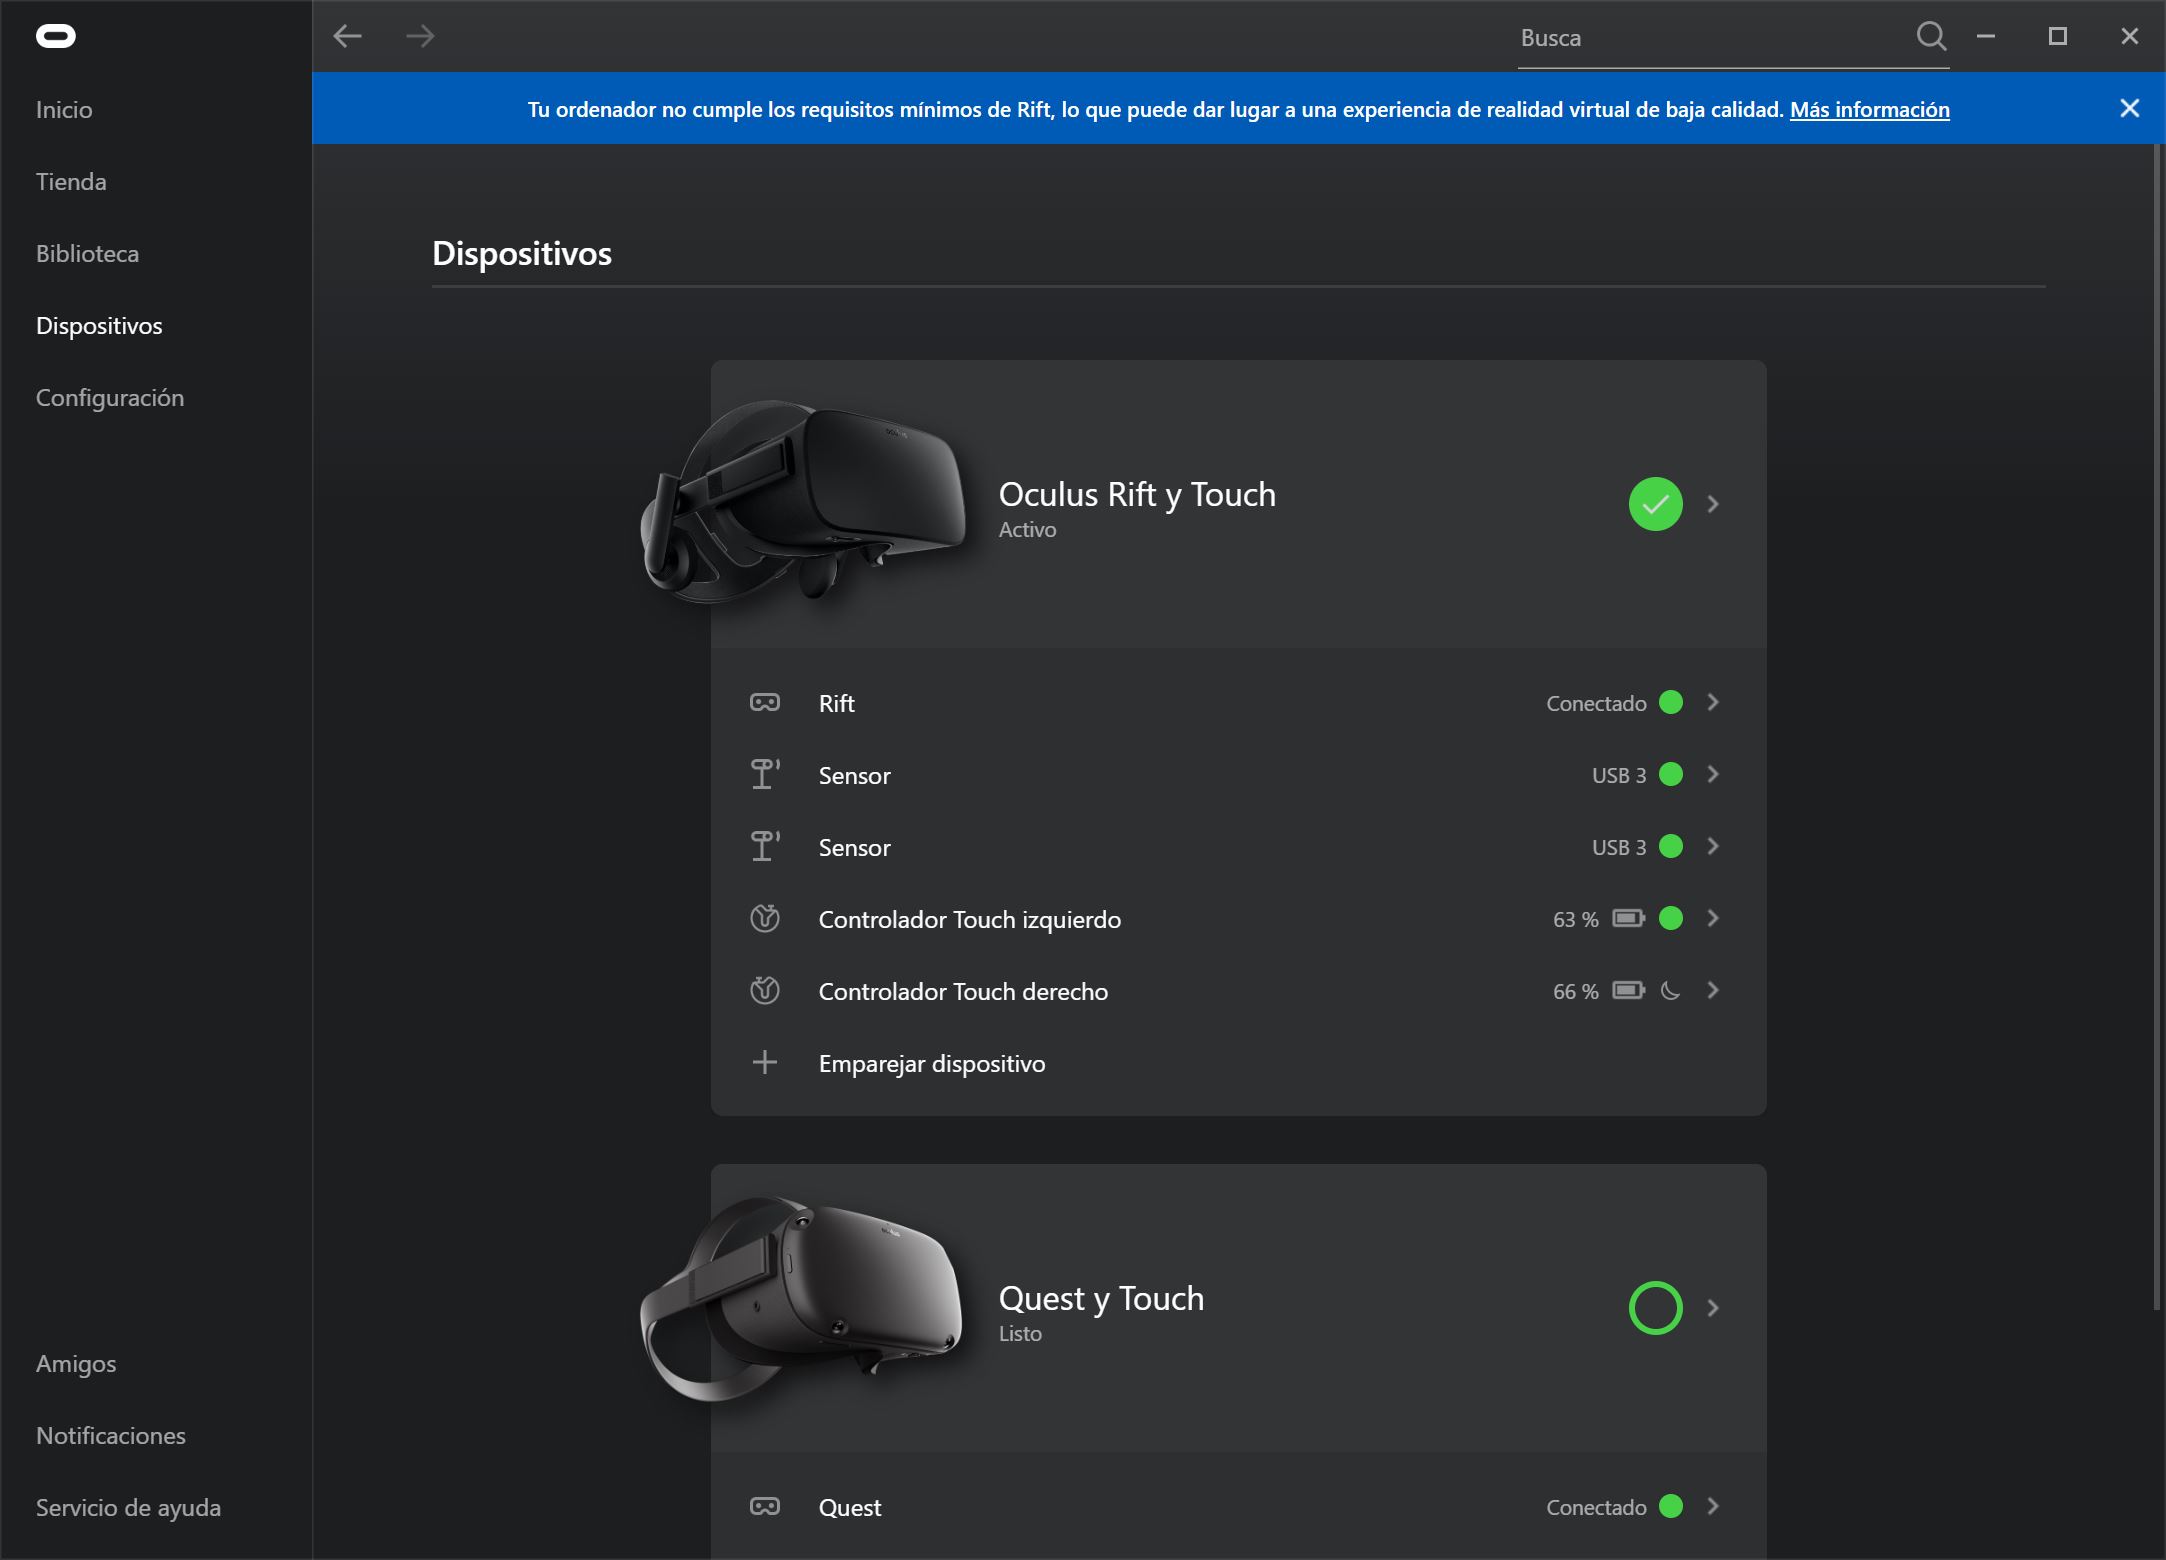
Task: Click the left Touch controller battery indicator
Action: tap(1628, 918)
